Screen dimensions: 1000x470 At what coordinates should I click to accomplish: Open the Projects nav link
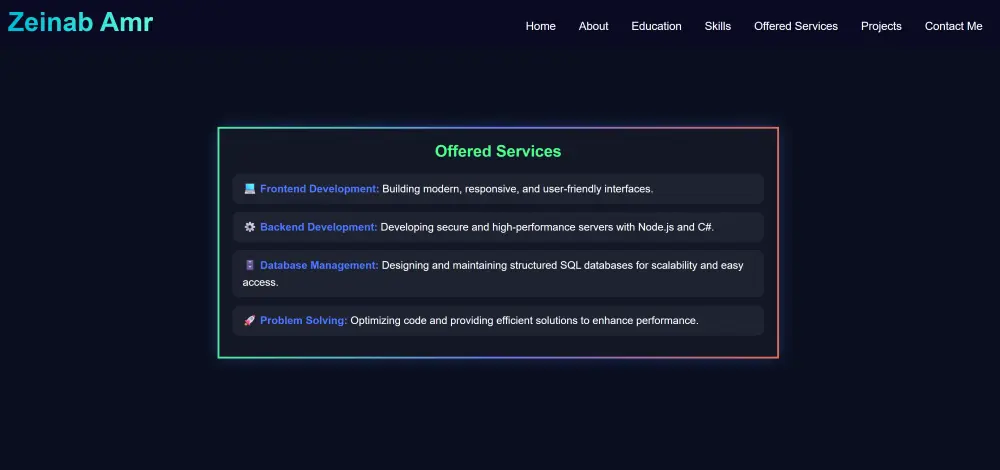coord(881,26)
